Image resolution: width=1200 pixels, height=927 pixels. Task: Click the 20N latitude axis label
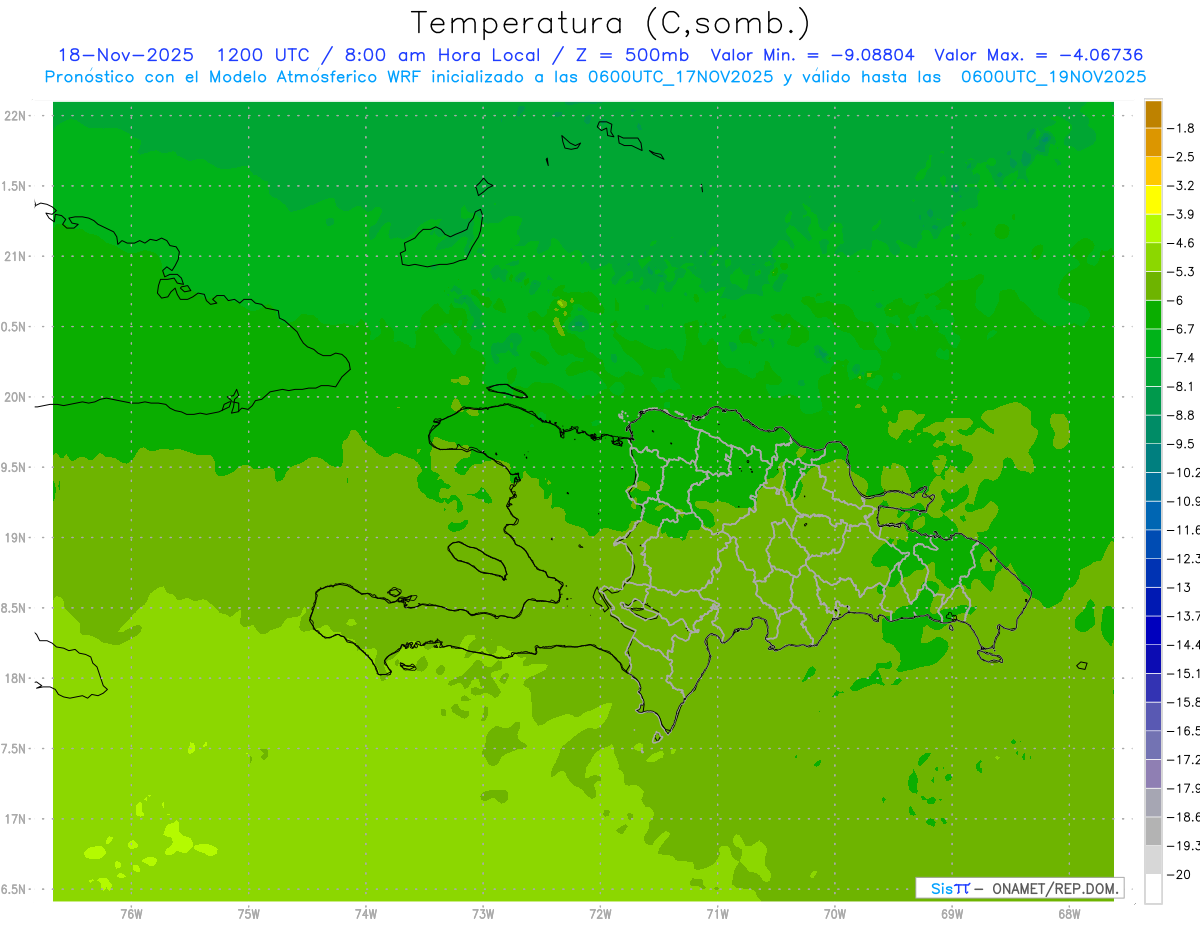pos(17,397)
